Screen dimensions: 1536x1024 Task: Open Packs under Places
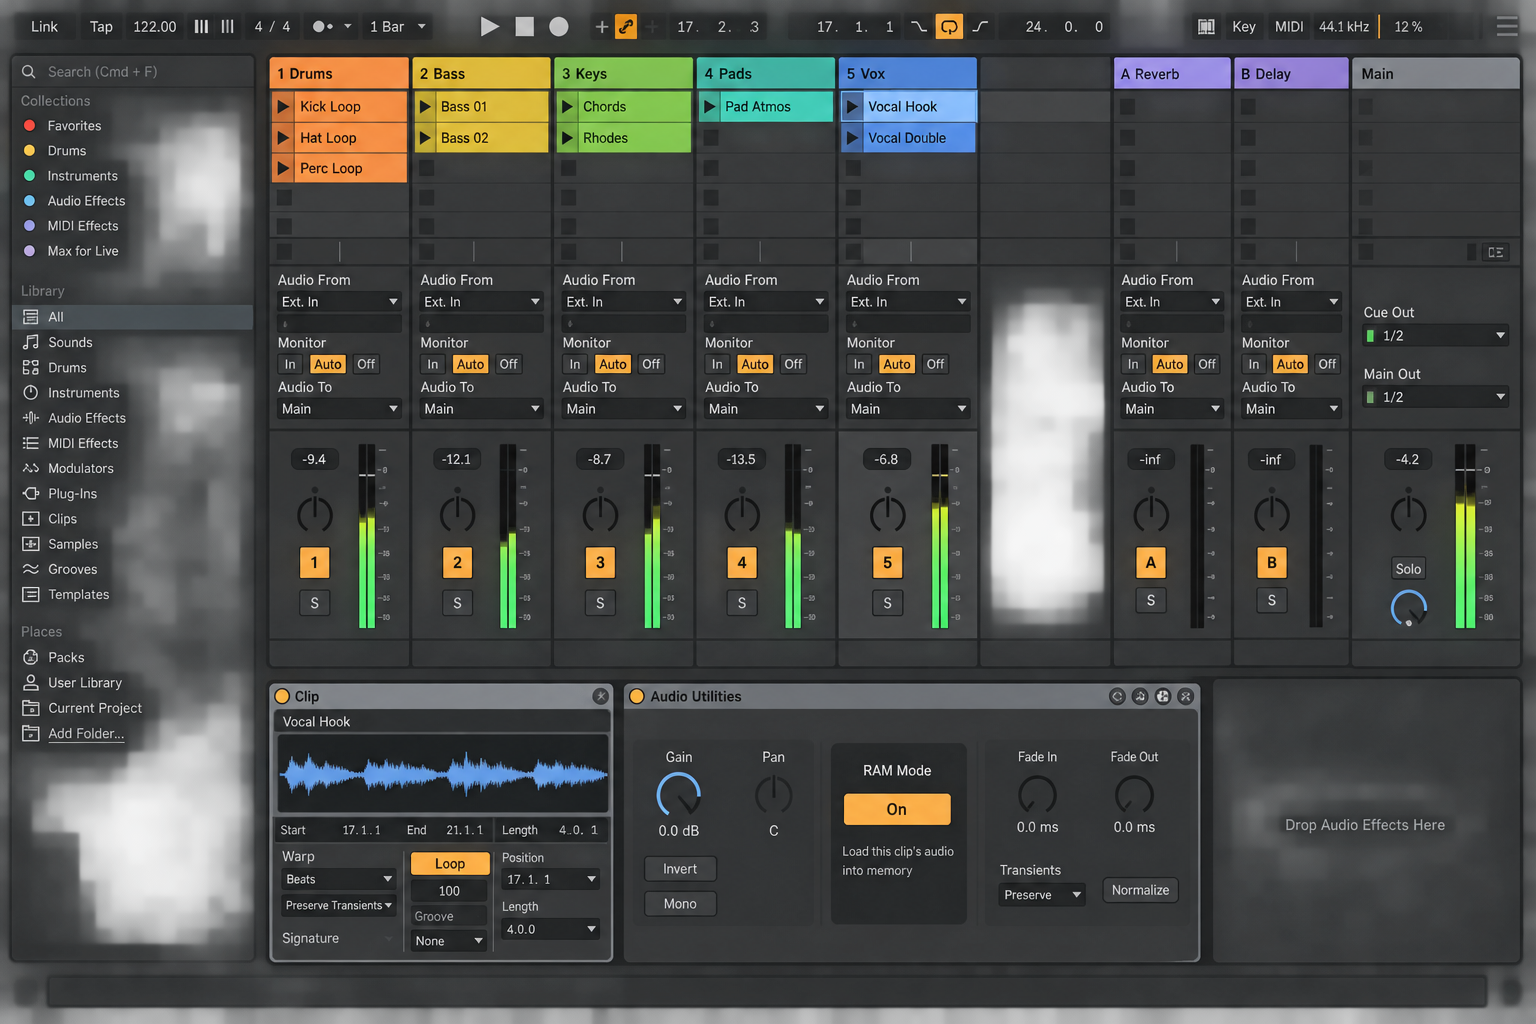pyautogui.click(x=66, y=658)
